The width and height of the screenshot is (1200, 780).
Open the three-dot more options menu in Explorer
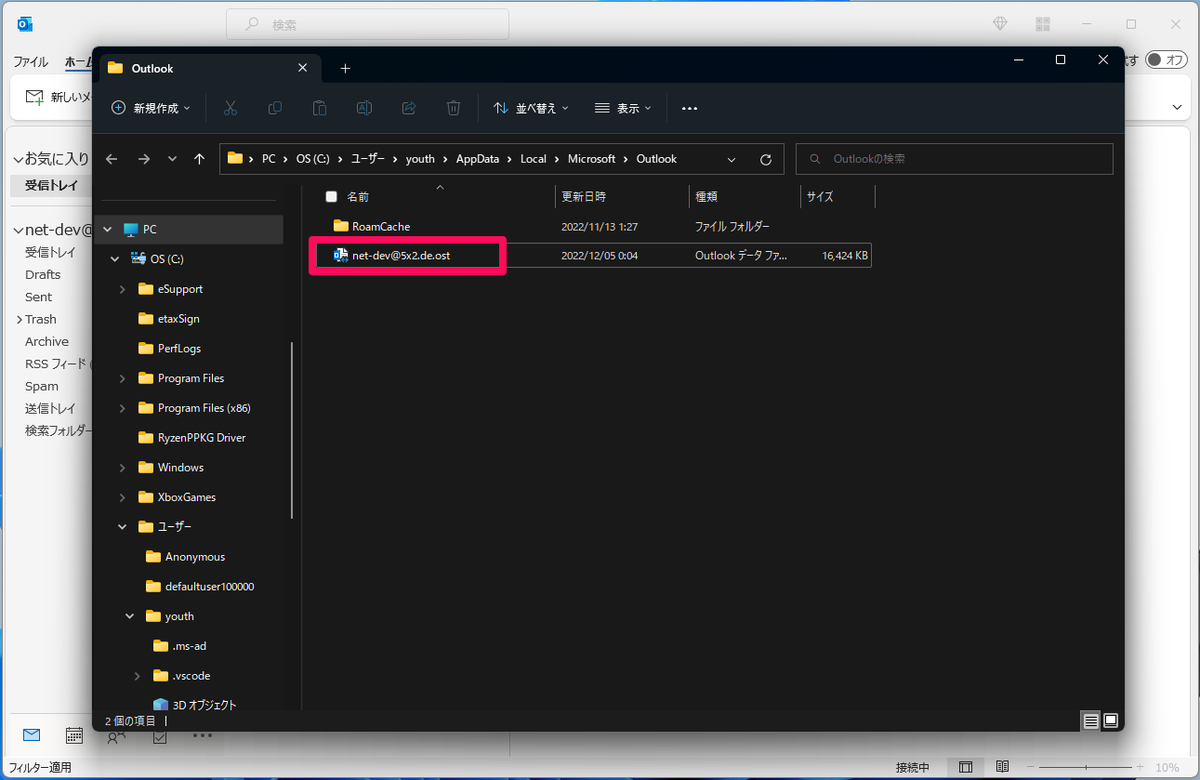coord(689,108)
